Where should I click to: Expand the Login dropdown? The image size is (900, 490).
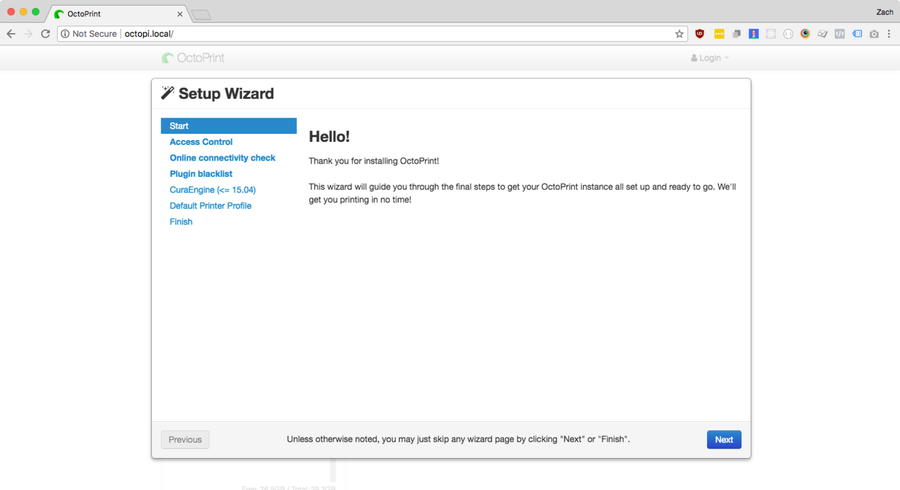tap(710, 58)
